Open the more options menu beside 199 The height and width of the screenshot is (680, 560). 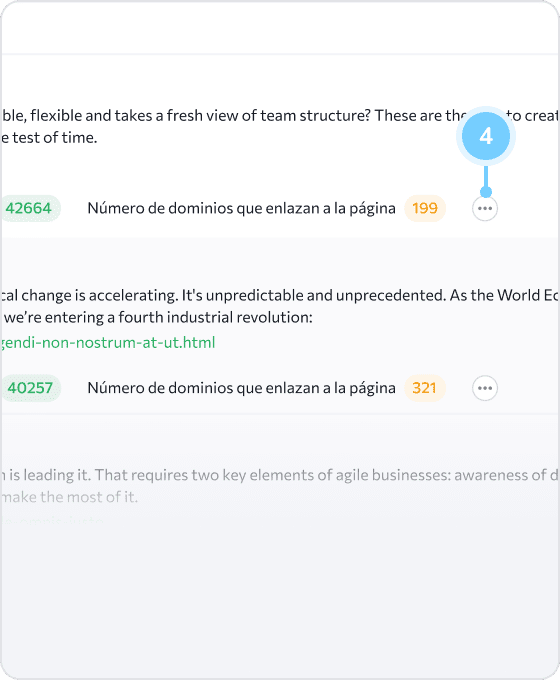[485, 209]
